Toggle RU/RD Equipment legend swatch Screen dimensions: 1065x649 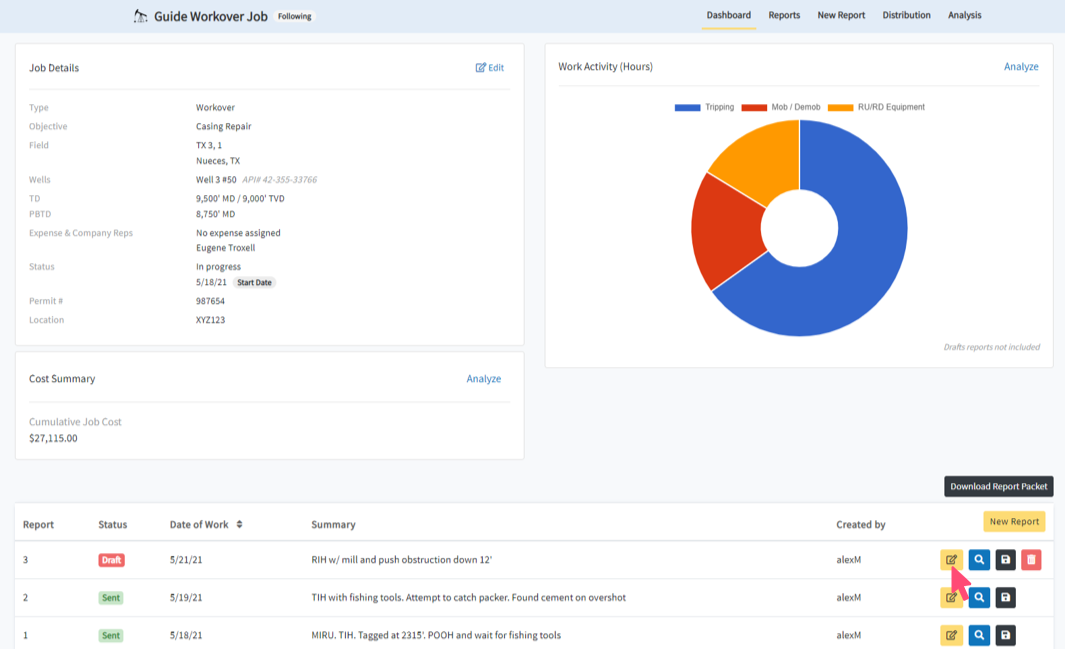(840, 107)
